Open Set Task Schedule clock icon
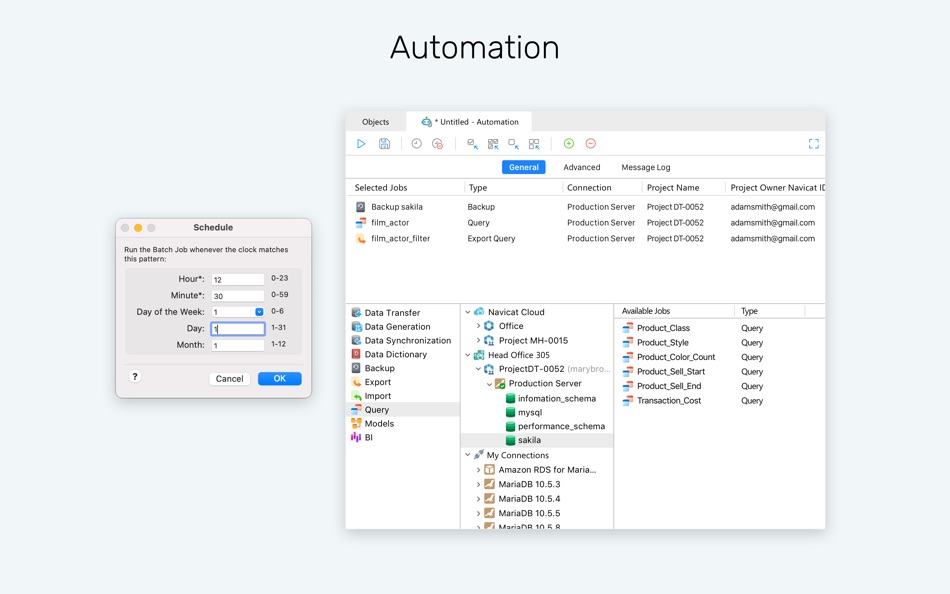 pos(416,144)
